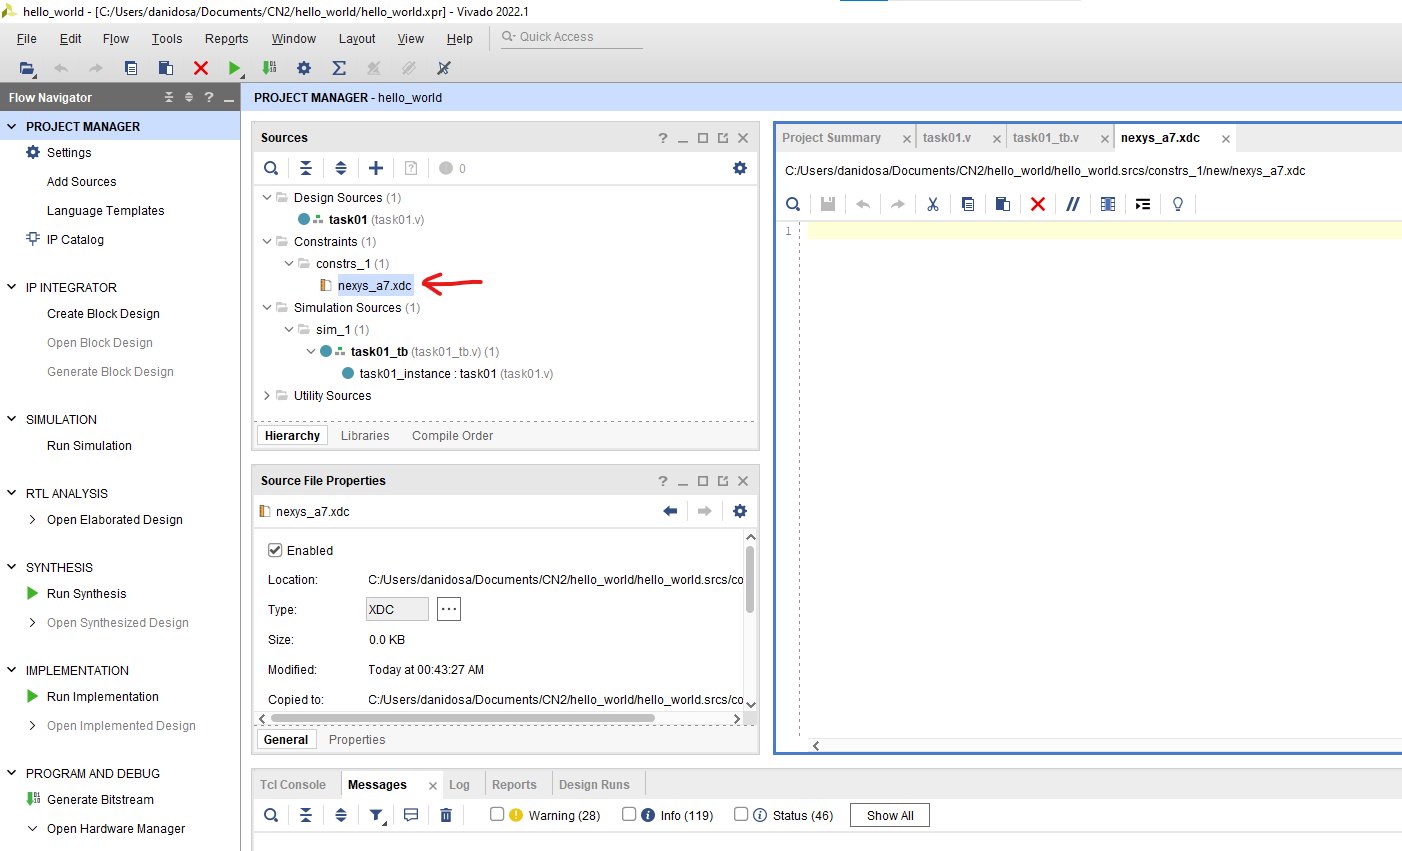Switch to Compile Order tab in Sources

click(x=452, y=436)
